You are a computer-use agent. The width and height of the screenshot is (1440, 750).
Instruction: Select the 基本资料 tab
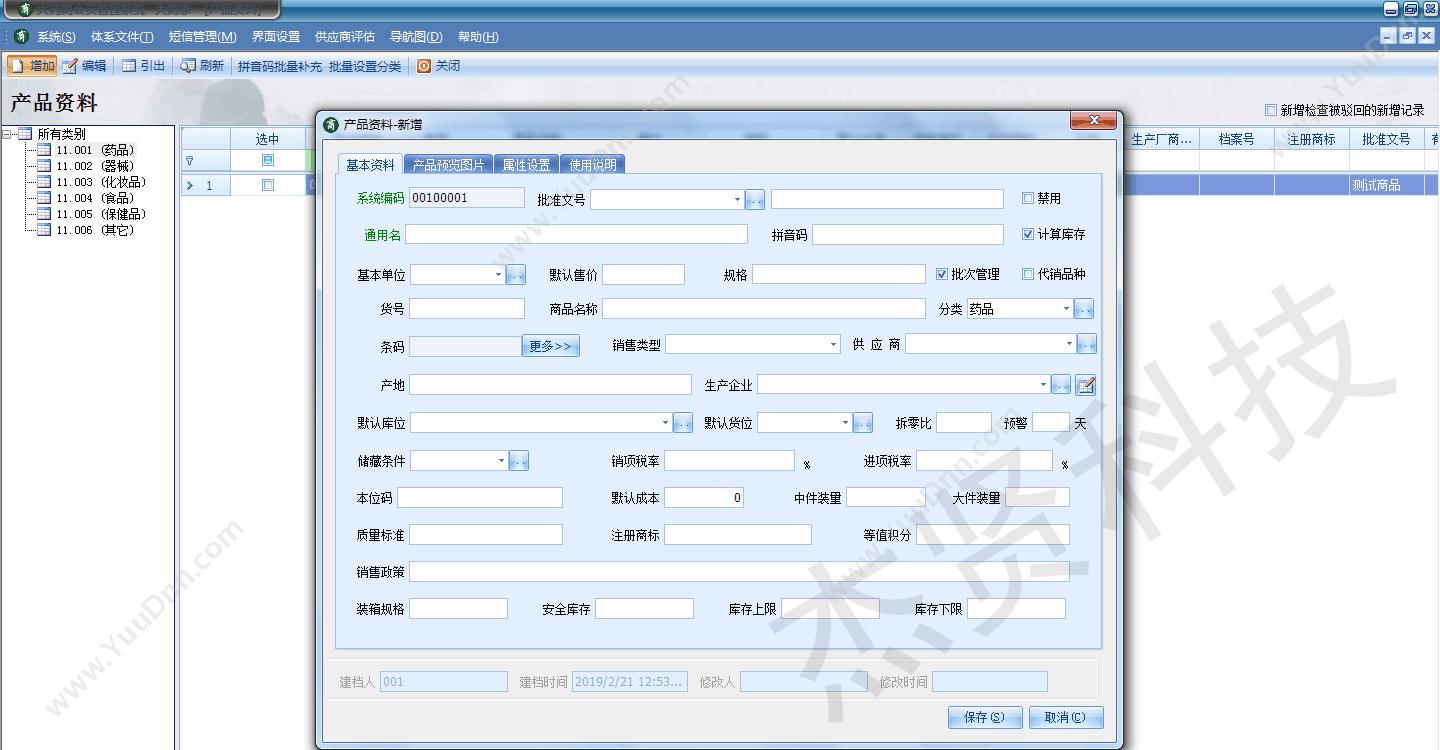pos(370,165)
